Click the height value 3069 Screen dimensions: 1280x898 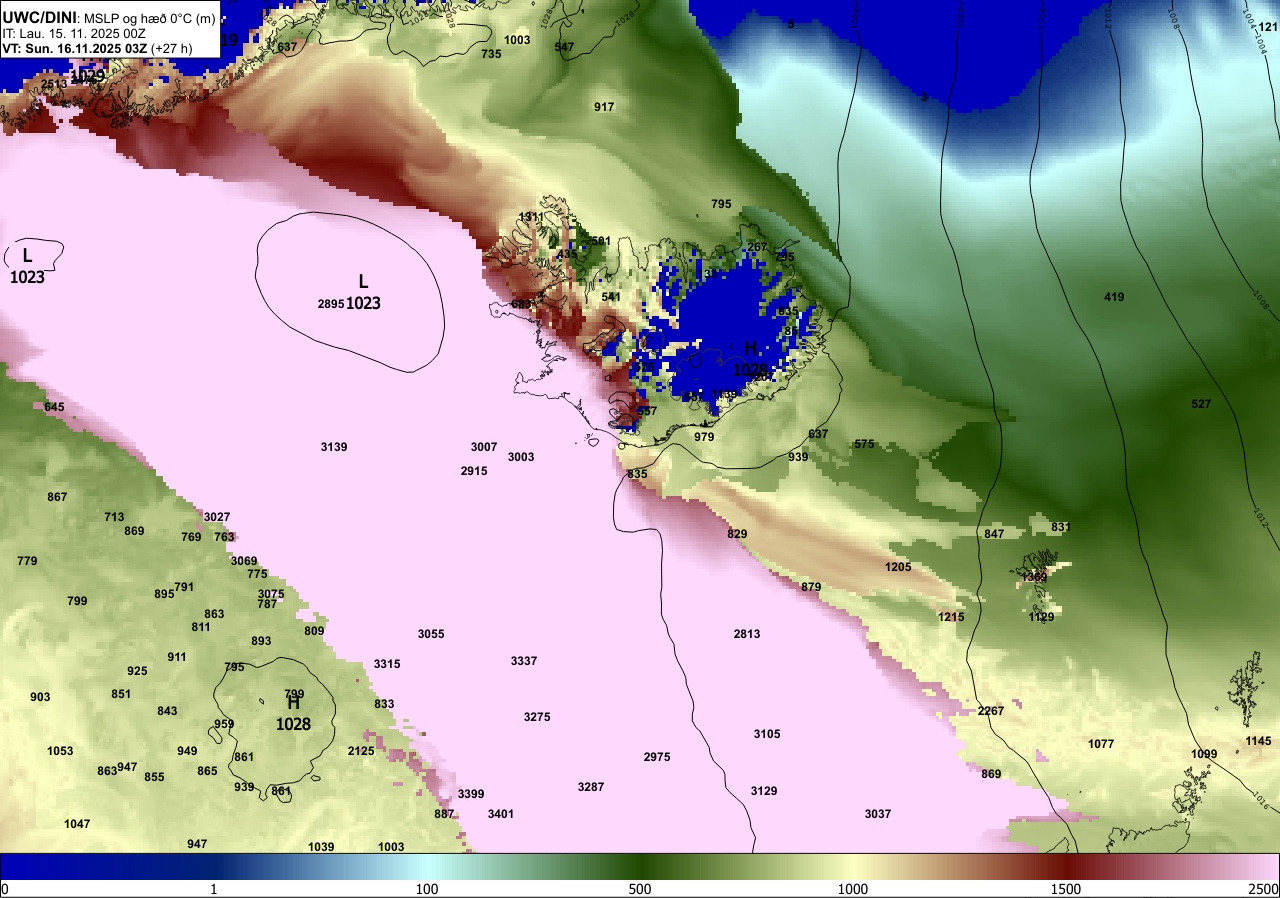tap(244, 561)
